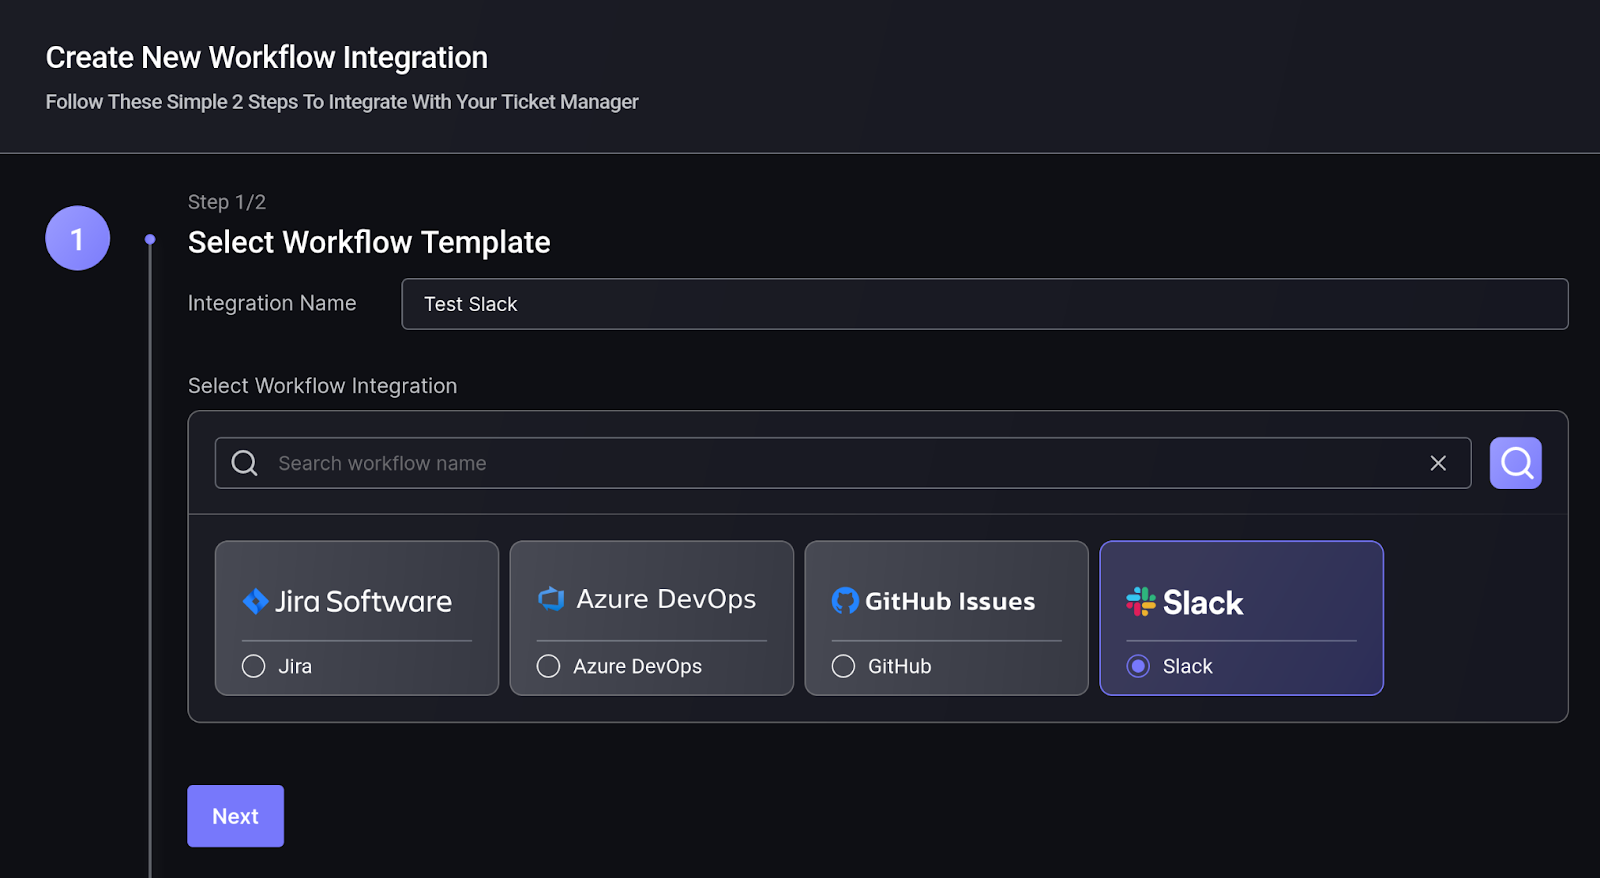Clear the workflow search with X icon
Screen dimensions: 1600x878
pyautogui.click(x=1438, y=463)
